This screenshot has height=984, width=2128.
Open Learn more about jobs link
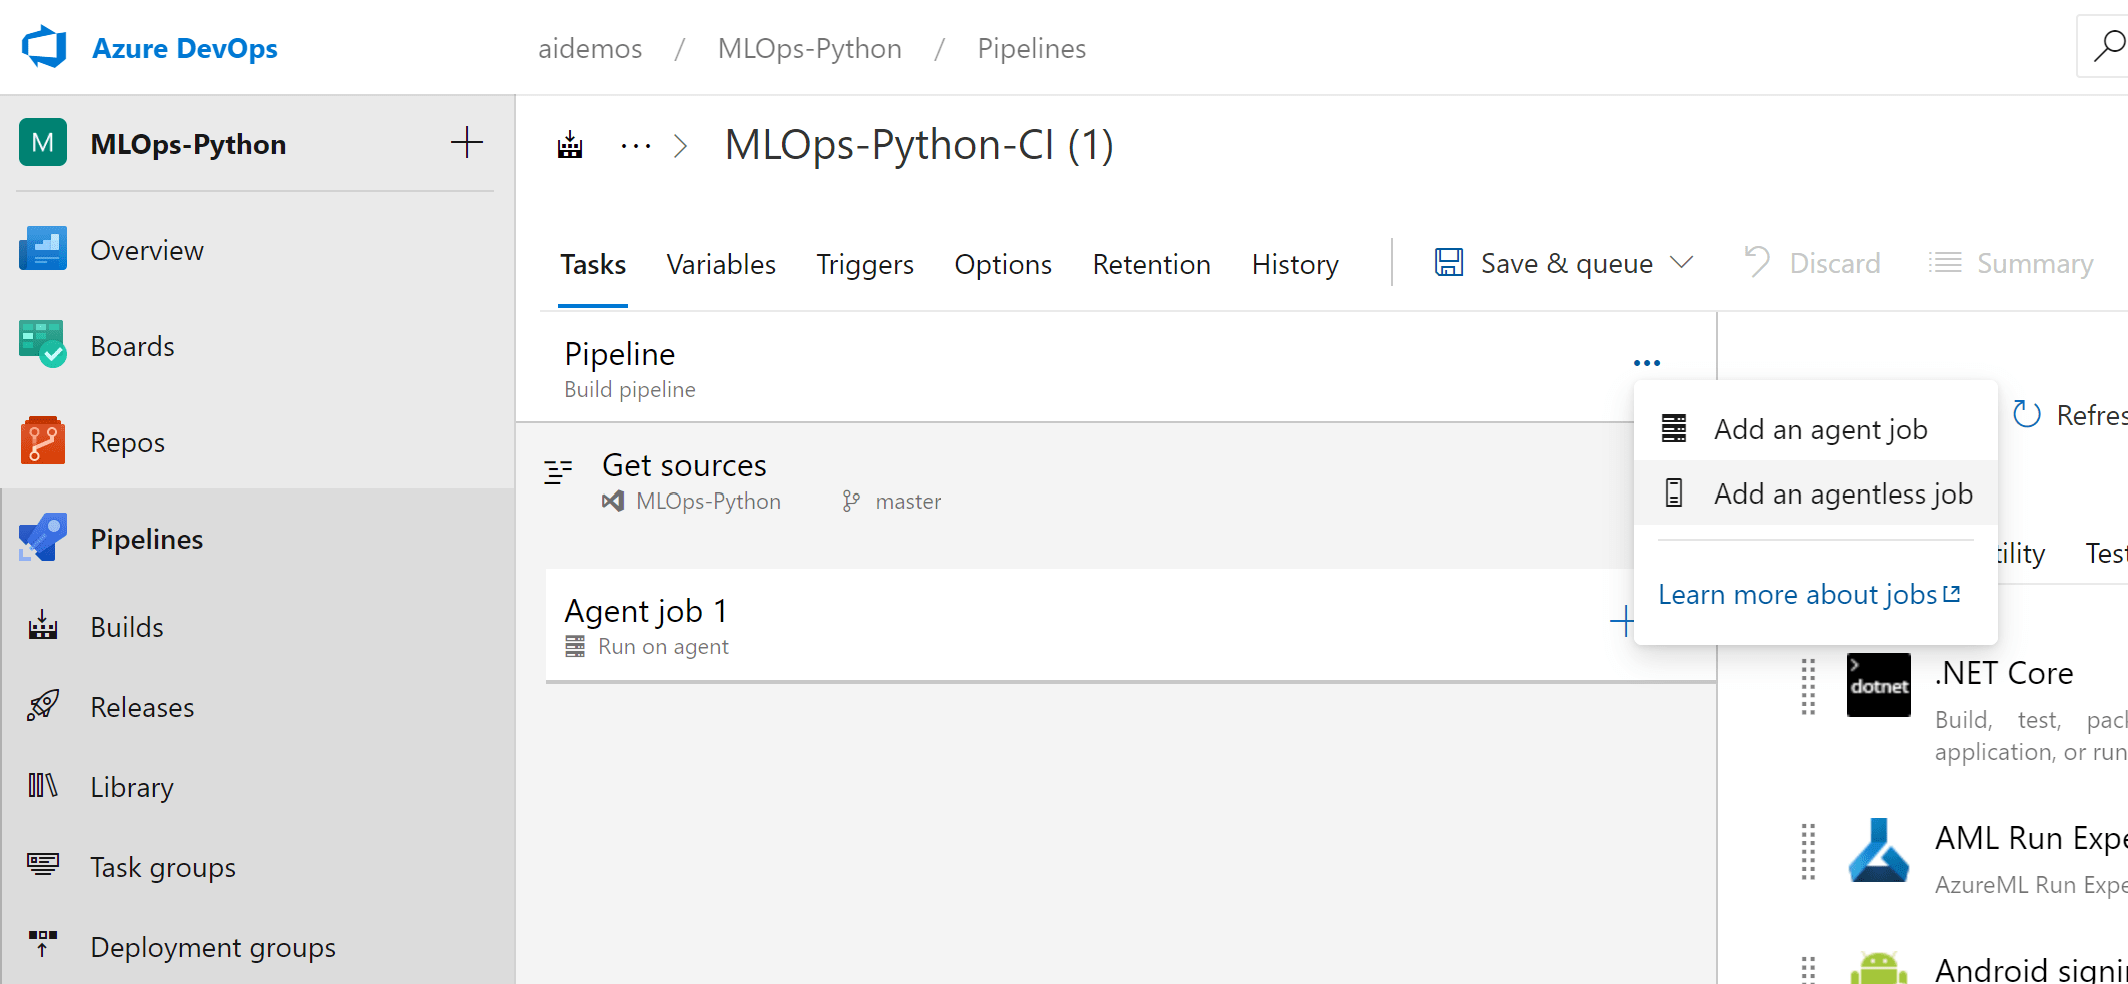pos(1809,594)
